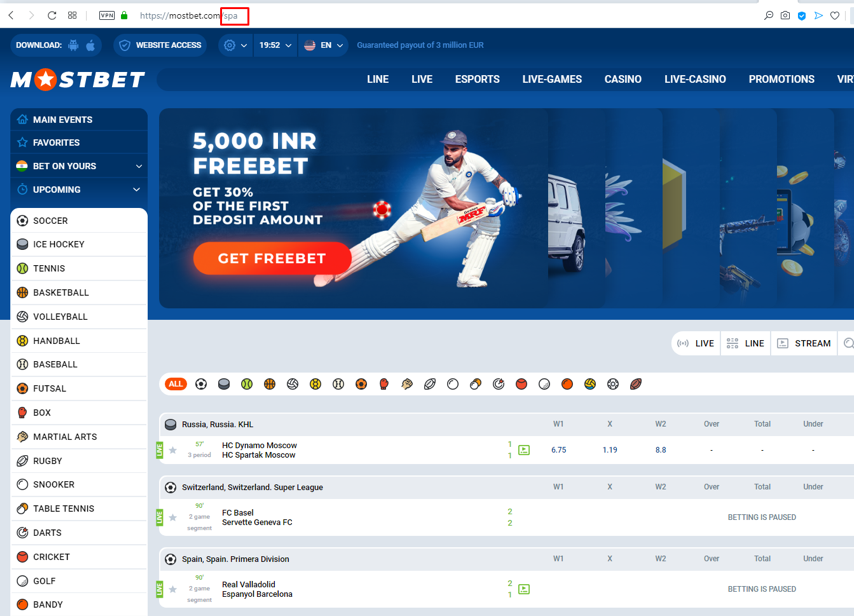The height and width of the screenshot is (616, 854).
Task: Favorite the HC Dynamo Moscow match star
Action: (173, 450)
